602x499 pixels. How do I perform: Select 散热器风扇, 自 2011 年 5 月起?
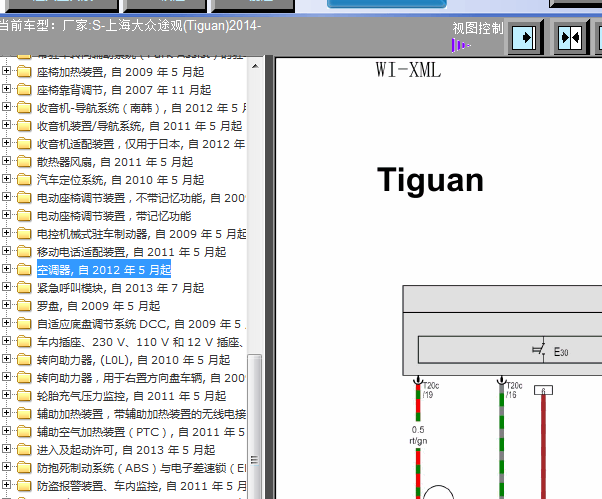click(115, 162)
